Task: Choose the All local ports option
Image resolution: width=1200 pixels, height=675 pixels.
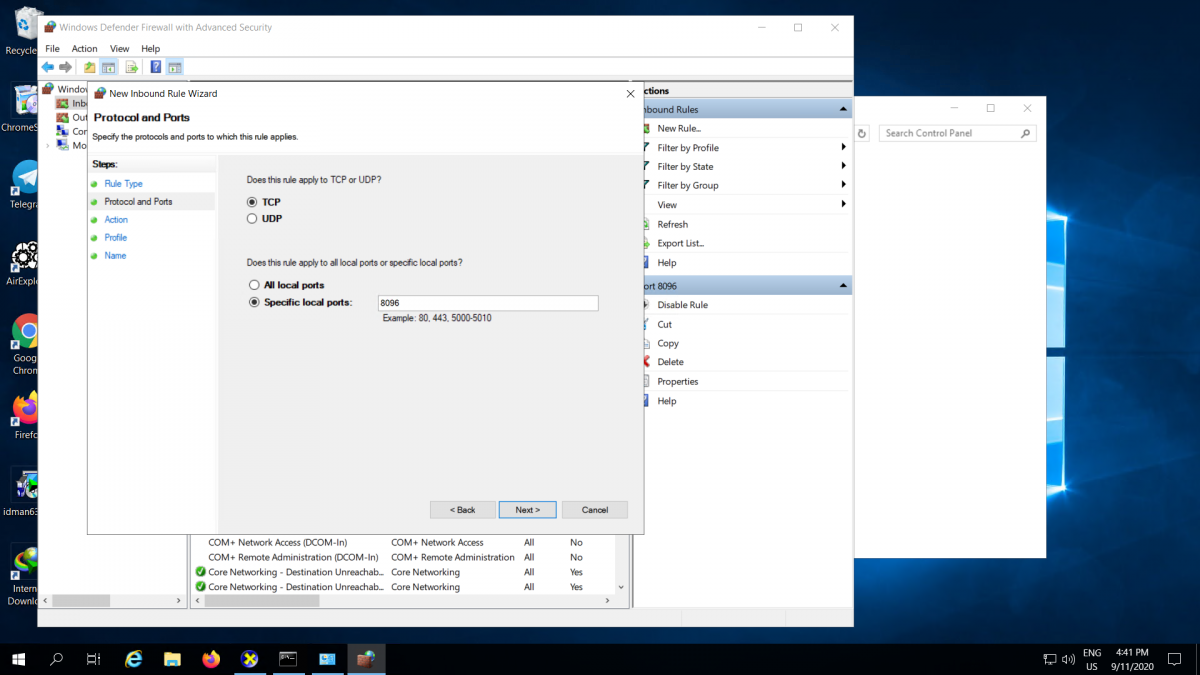Action: click(254, 285)
